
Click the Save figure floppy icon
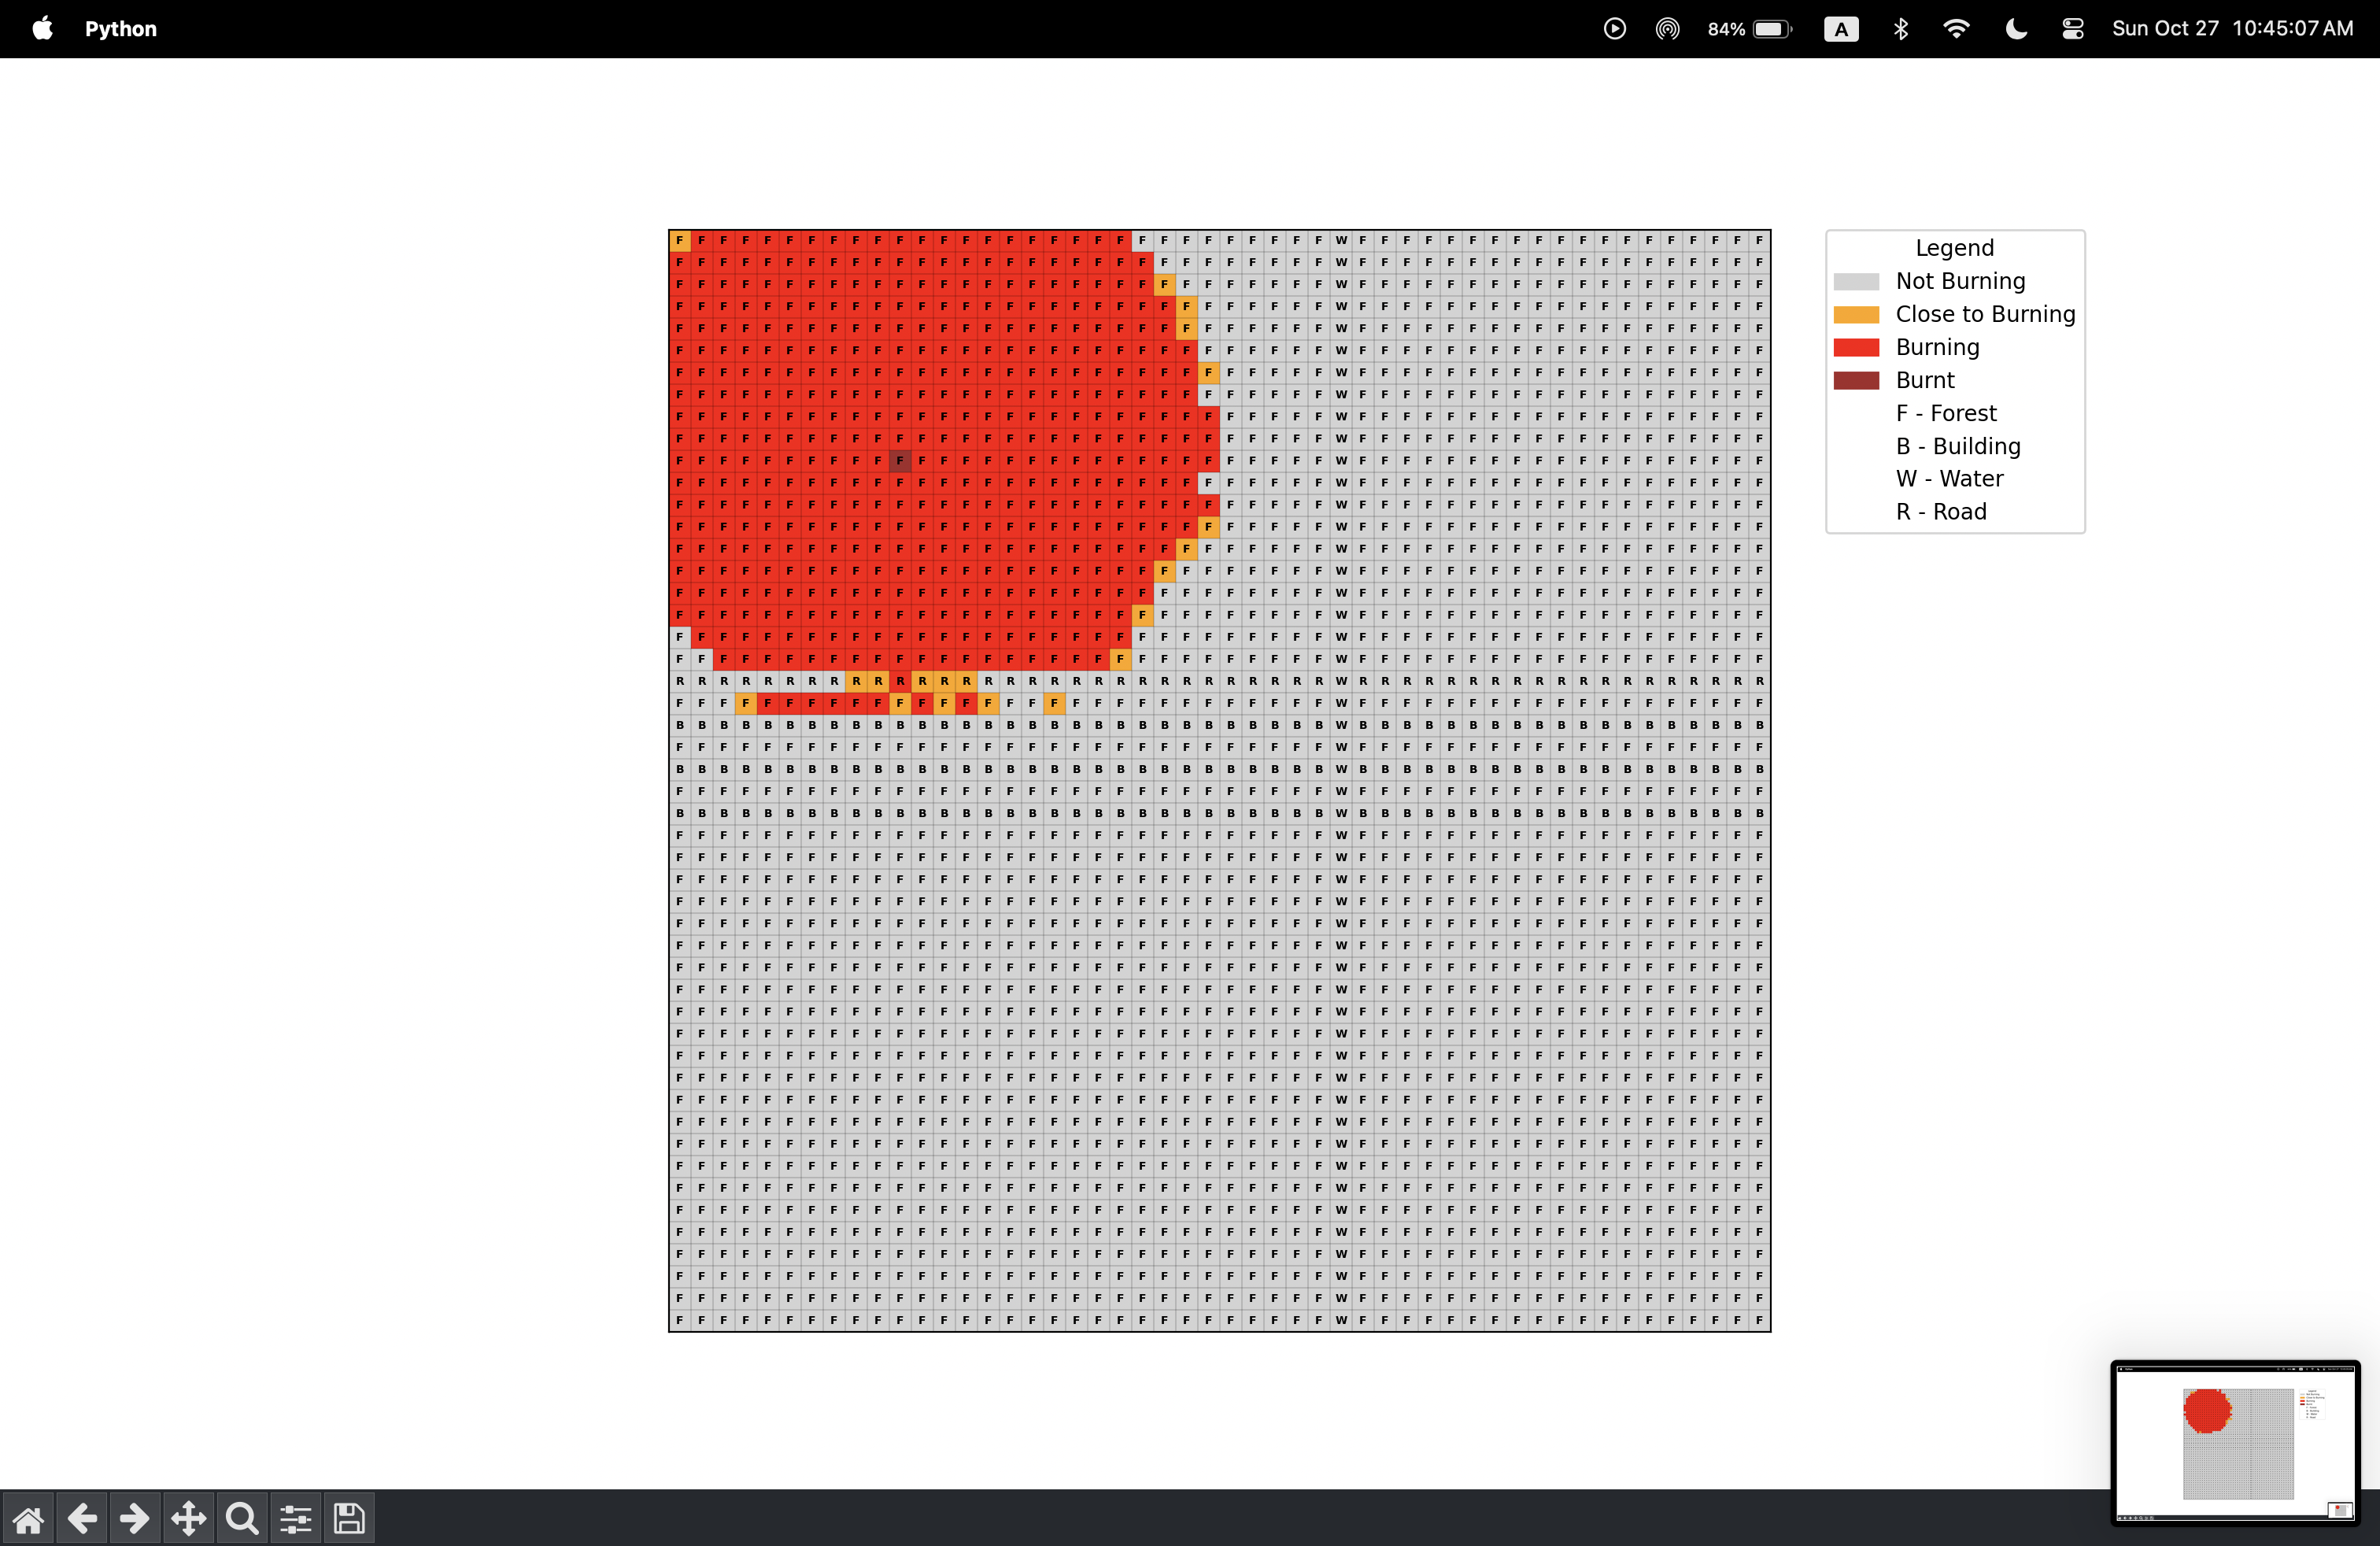pyautogui.click(x=349, y=1519)
